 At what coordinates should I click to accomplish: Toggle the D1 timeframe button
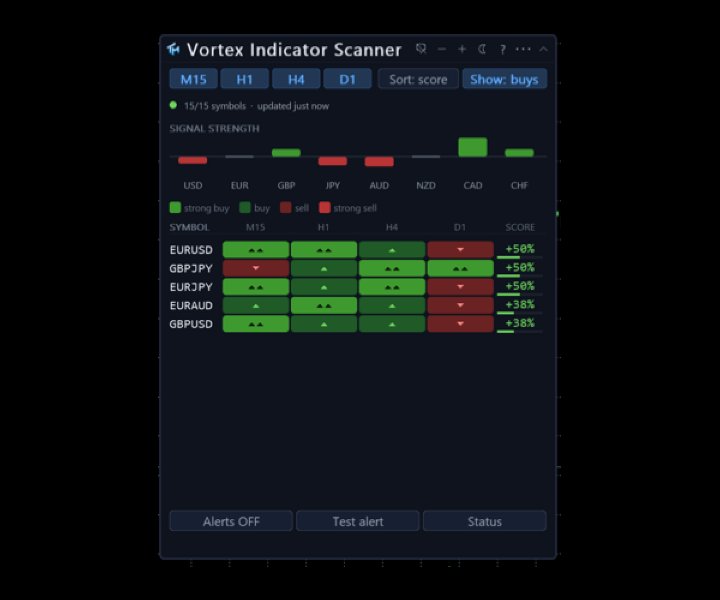click(x=348, y=79)
